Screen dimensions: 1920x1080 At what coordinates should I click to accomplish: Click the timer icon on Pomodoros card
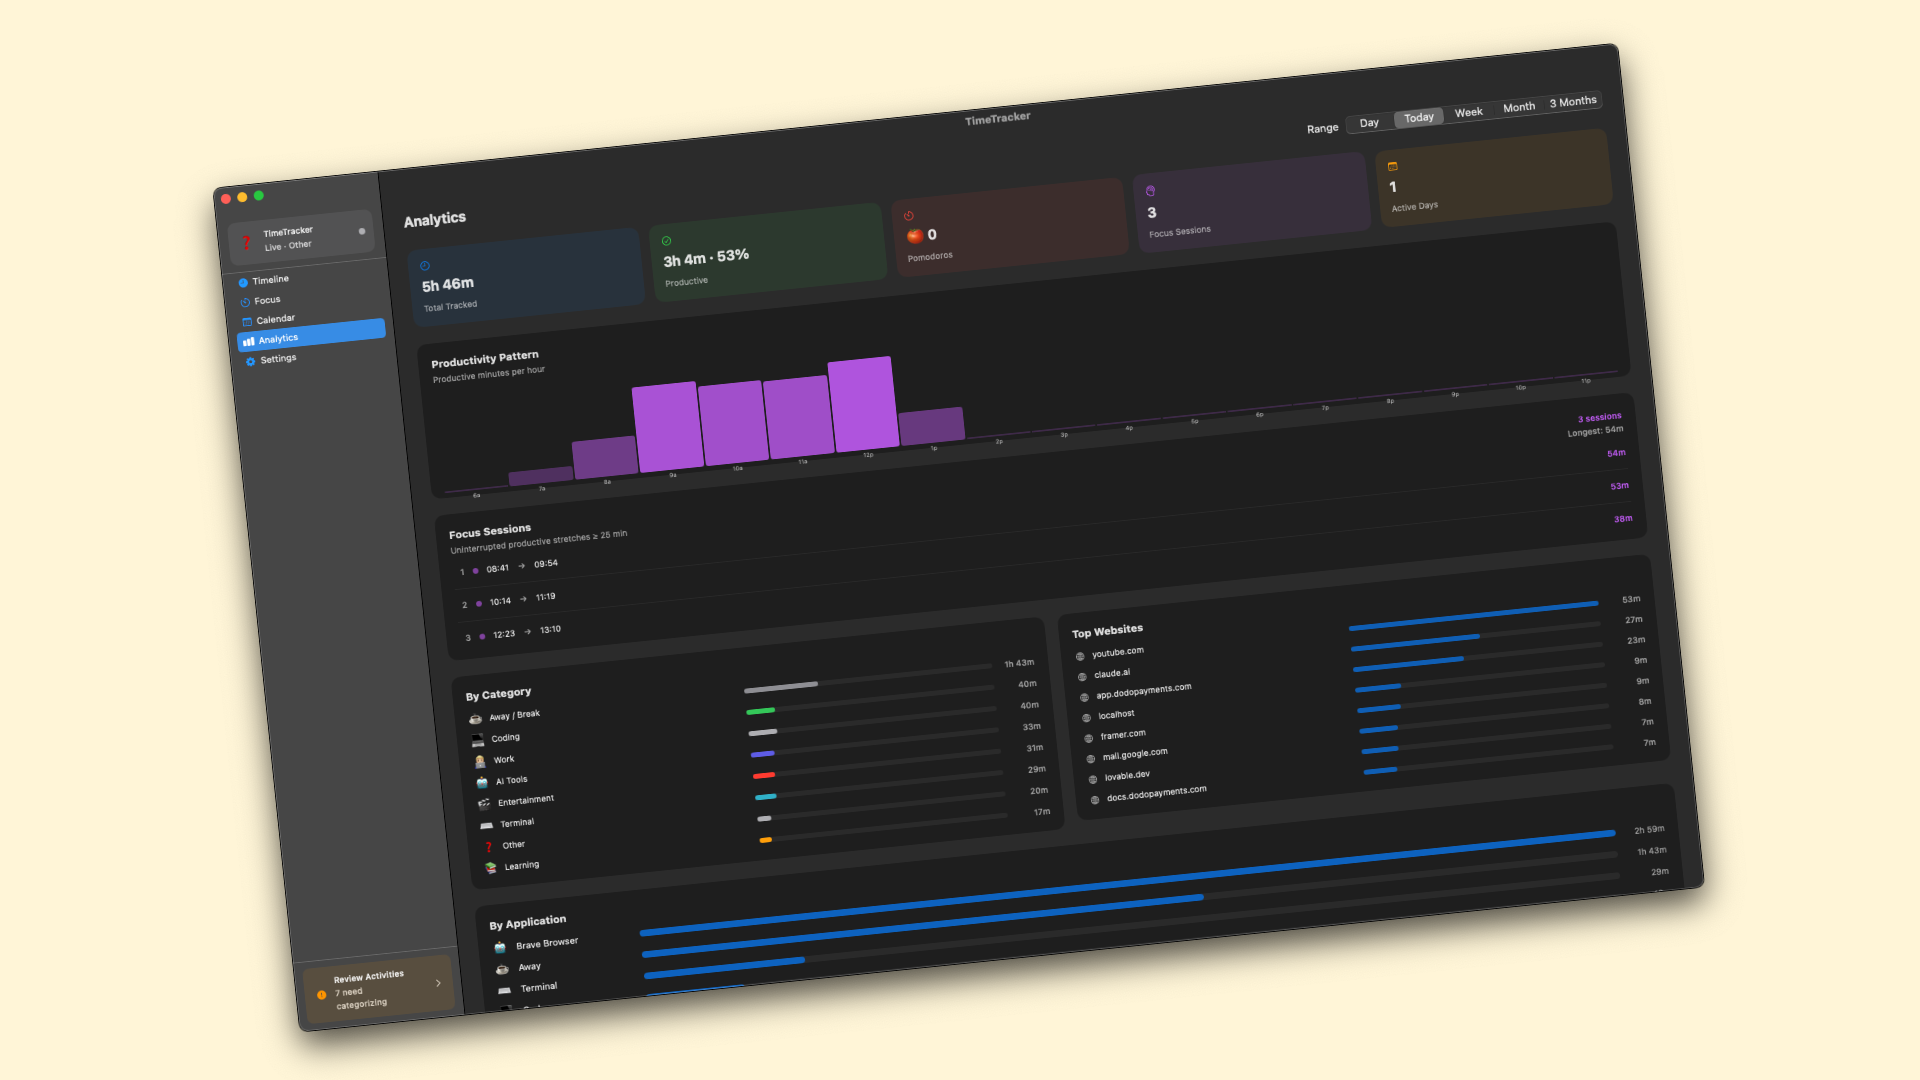tap(909, 216)
